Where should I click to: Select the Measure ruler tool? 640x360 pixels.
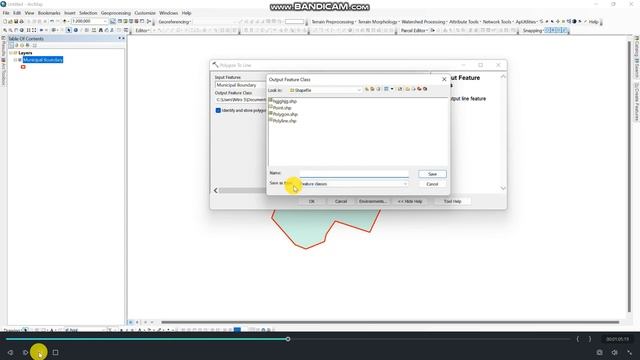pyautogui.click(x=93, y=30)
